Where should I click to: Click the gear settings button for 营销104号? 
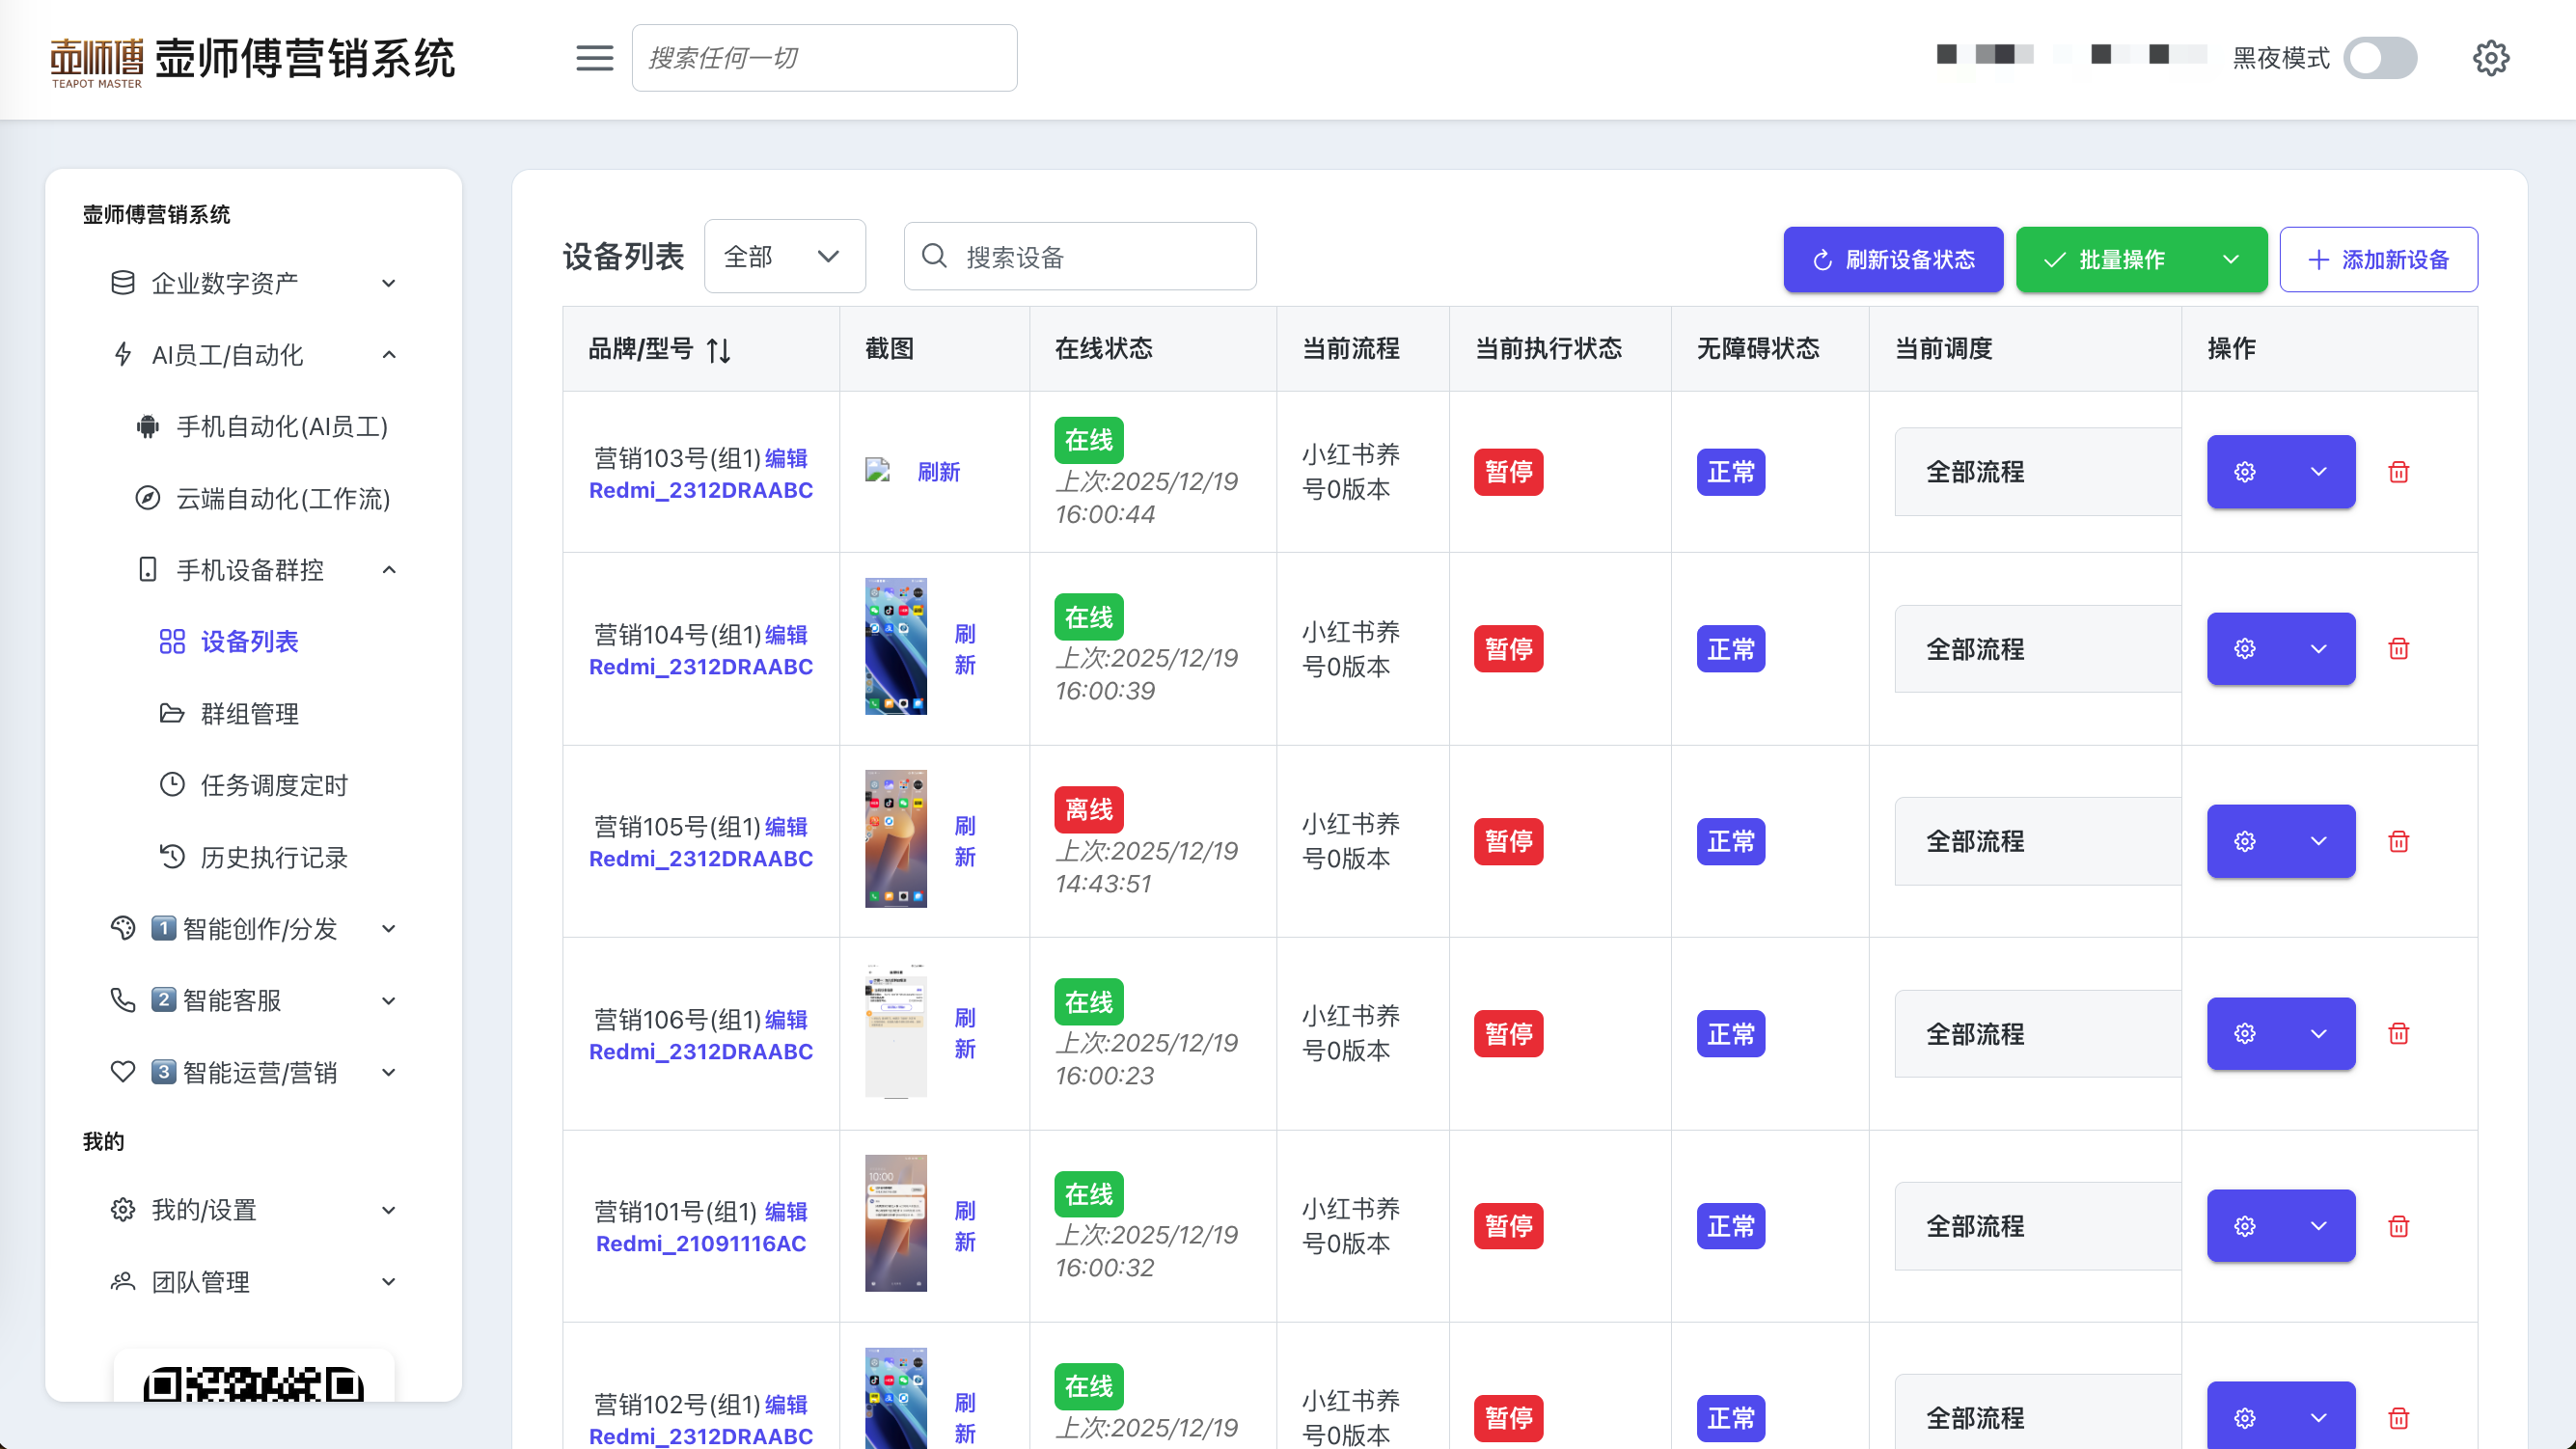click(x=2244, y=649)
